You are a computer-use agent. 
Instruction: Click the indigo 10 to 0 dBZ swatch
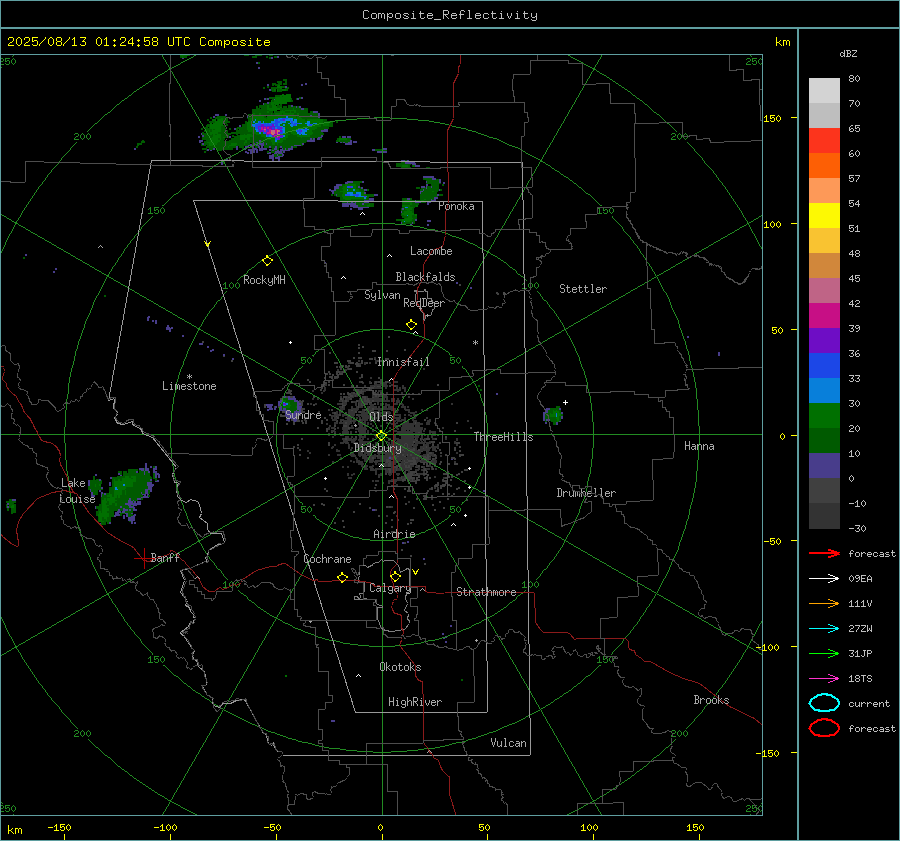[x=824, y=466]
